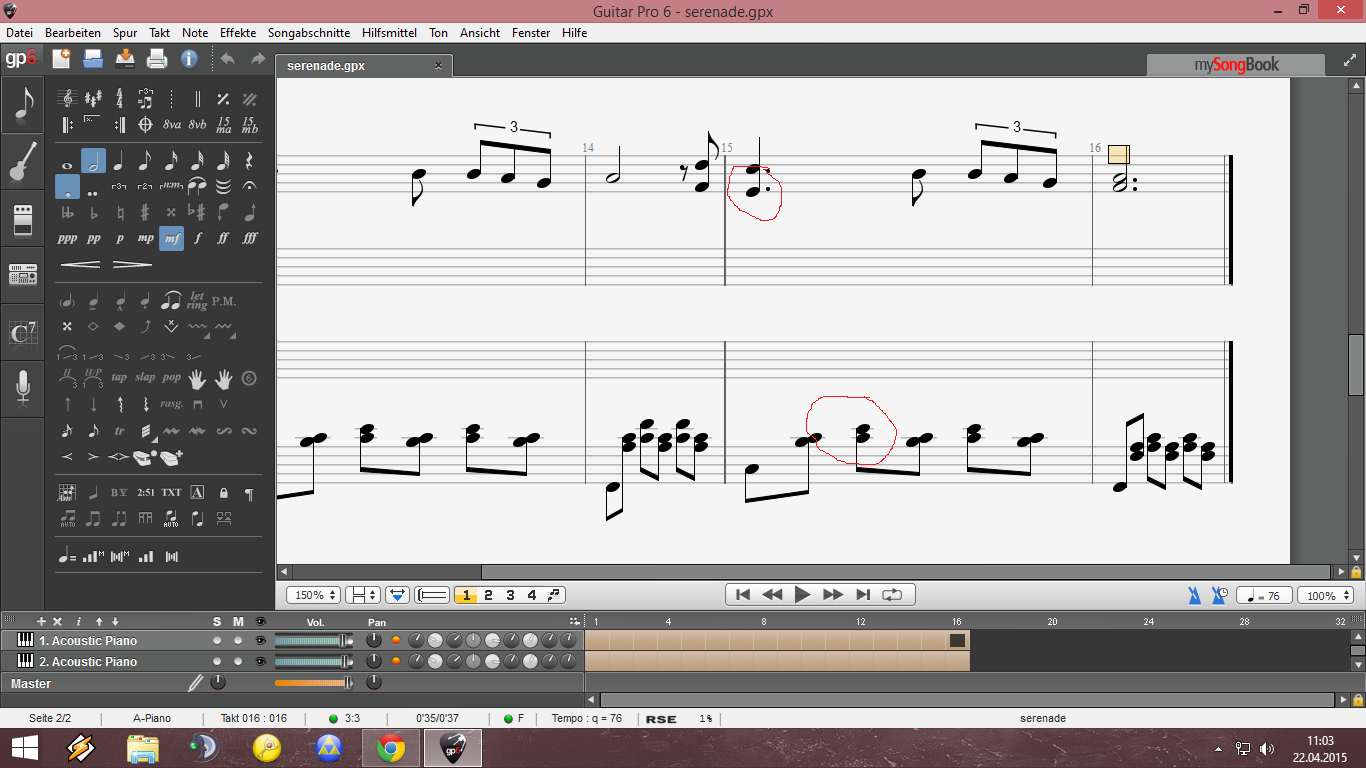Add a crescendo hairpin
The width and height of the screenshot is (1366, 768).
click(x=81, y=265)
